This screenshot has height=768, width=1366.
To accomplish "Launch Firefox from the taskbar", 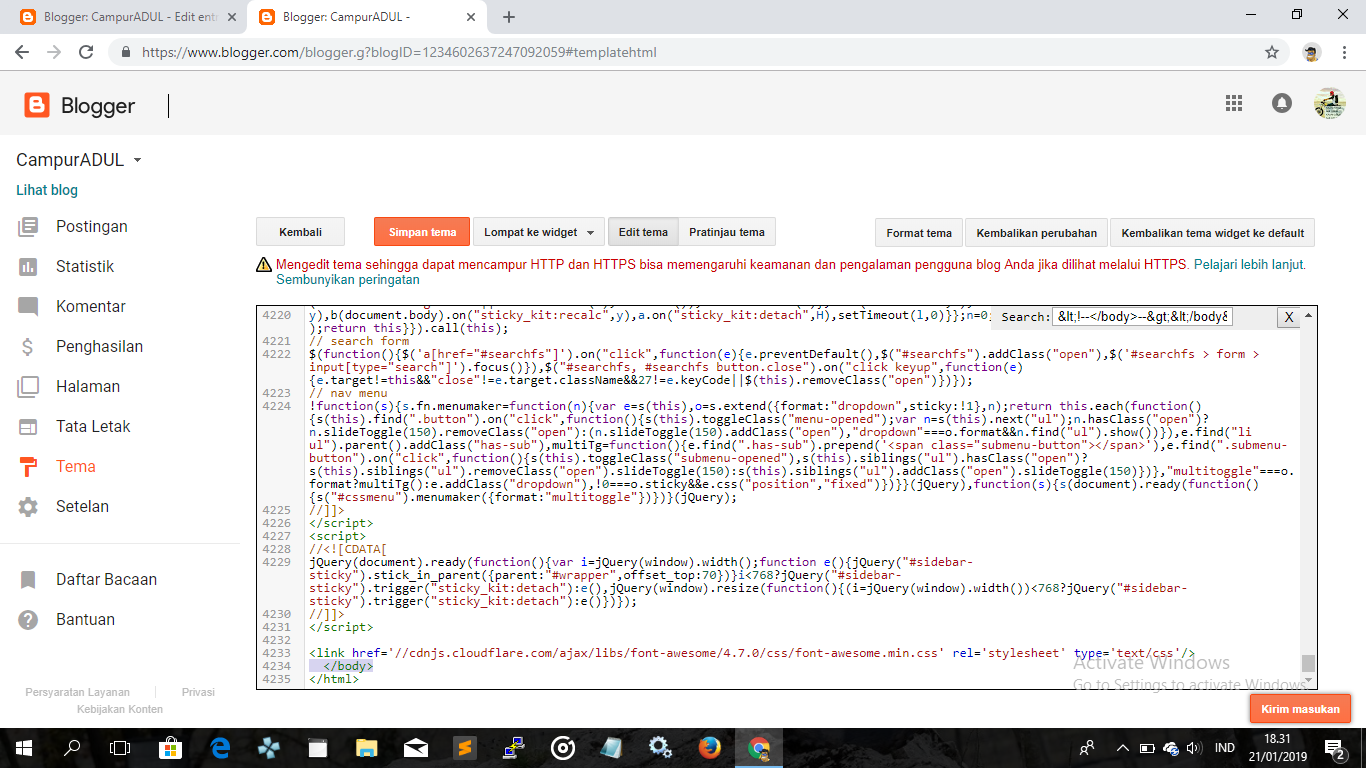I will click(x=710, y=748).
